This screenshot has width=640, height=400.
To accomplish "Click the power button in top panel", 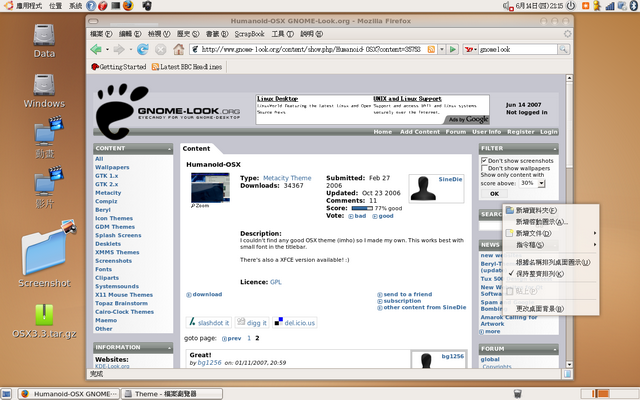I will tap(571, 5).
